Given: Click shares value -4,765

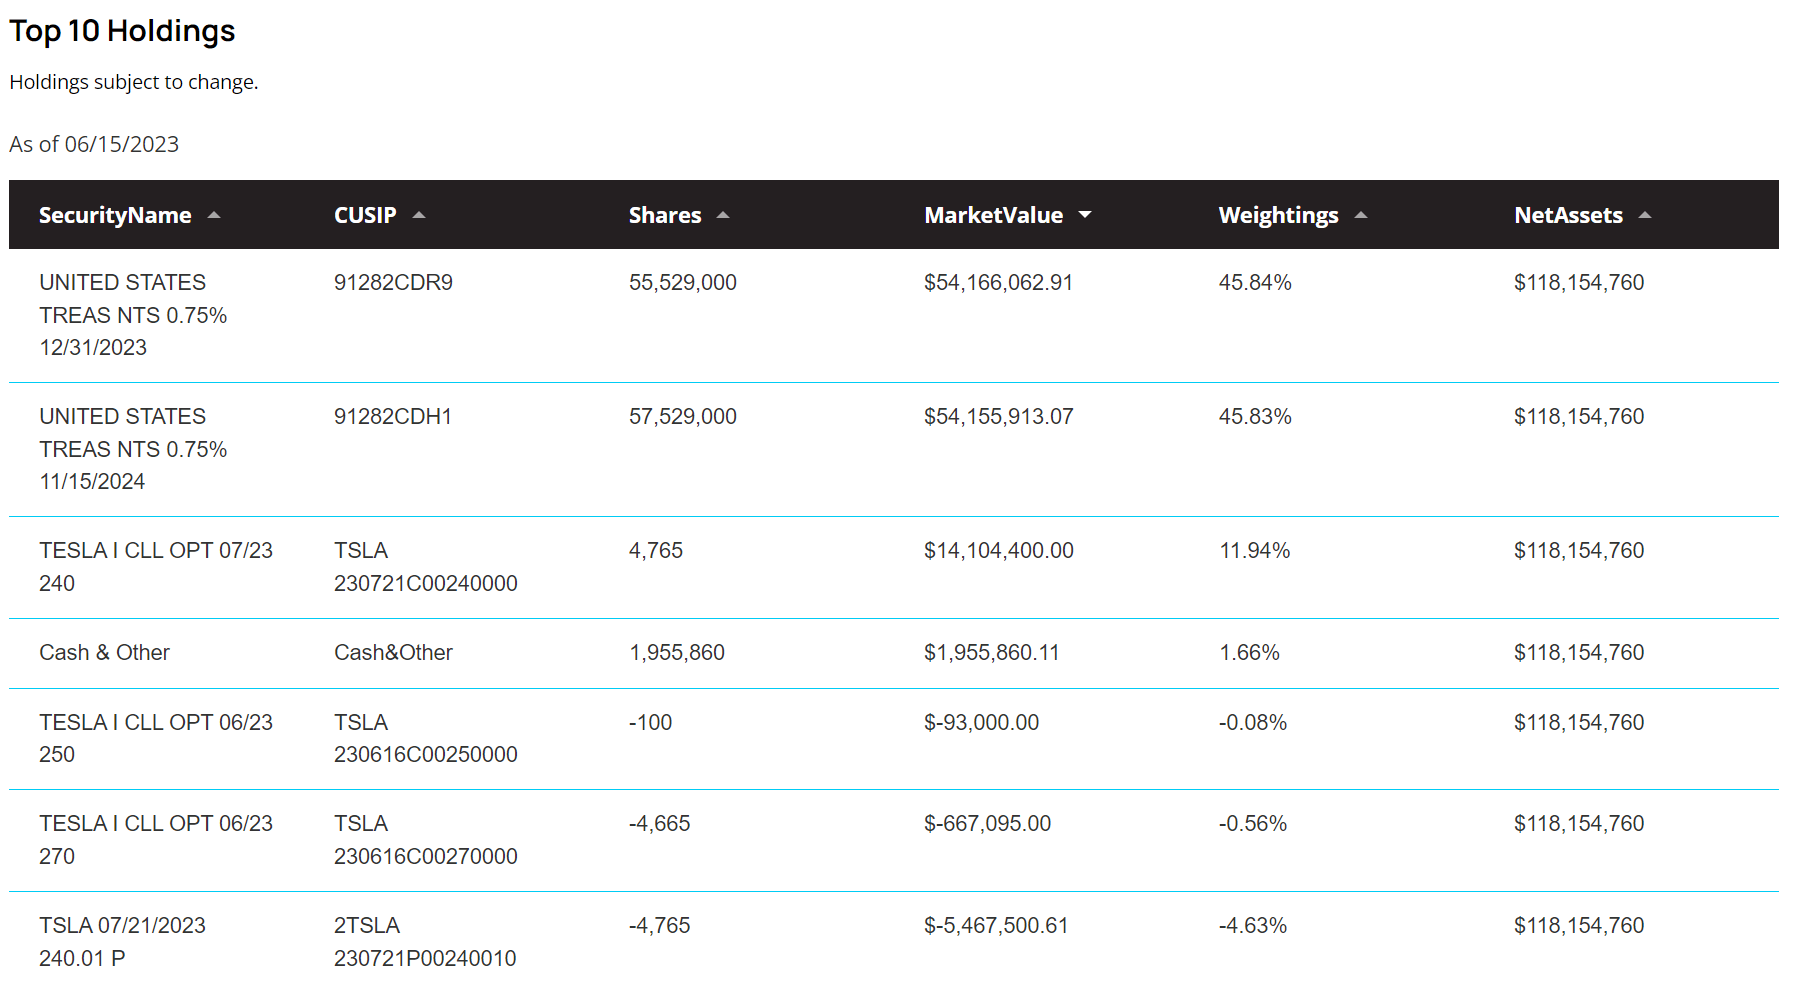Looking at the screenshot, I should tap(660, 926).
